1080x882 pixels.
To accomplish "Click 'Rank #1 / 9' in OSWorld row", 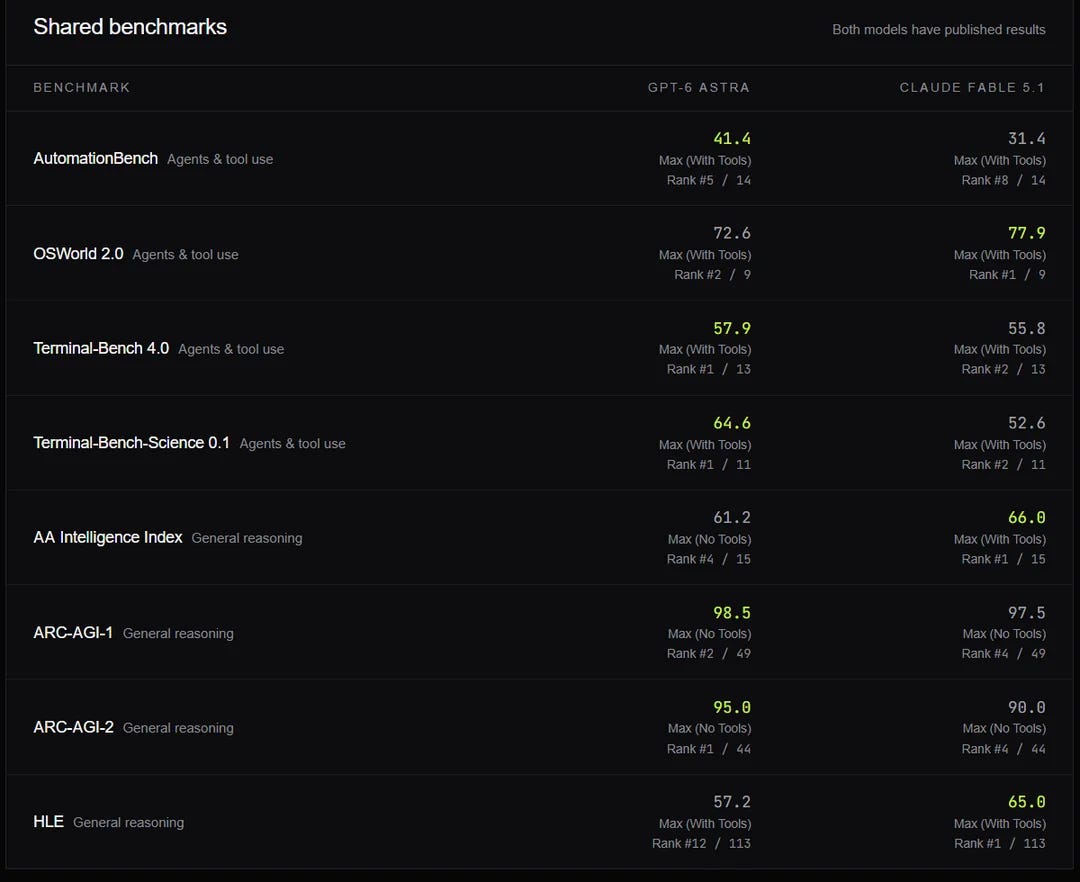I will [x=1007, y=275].
